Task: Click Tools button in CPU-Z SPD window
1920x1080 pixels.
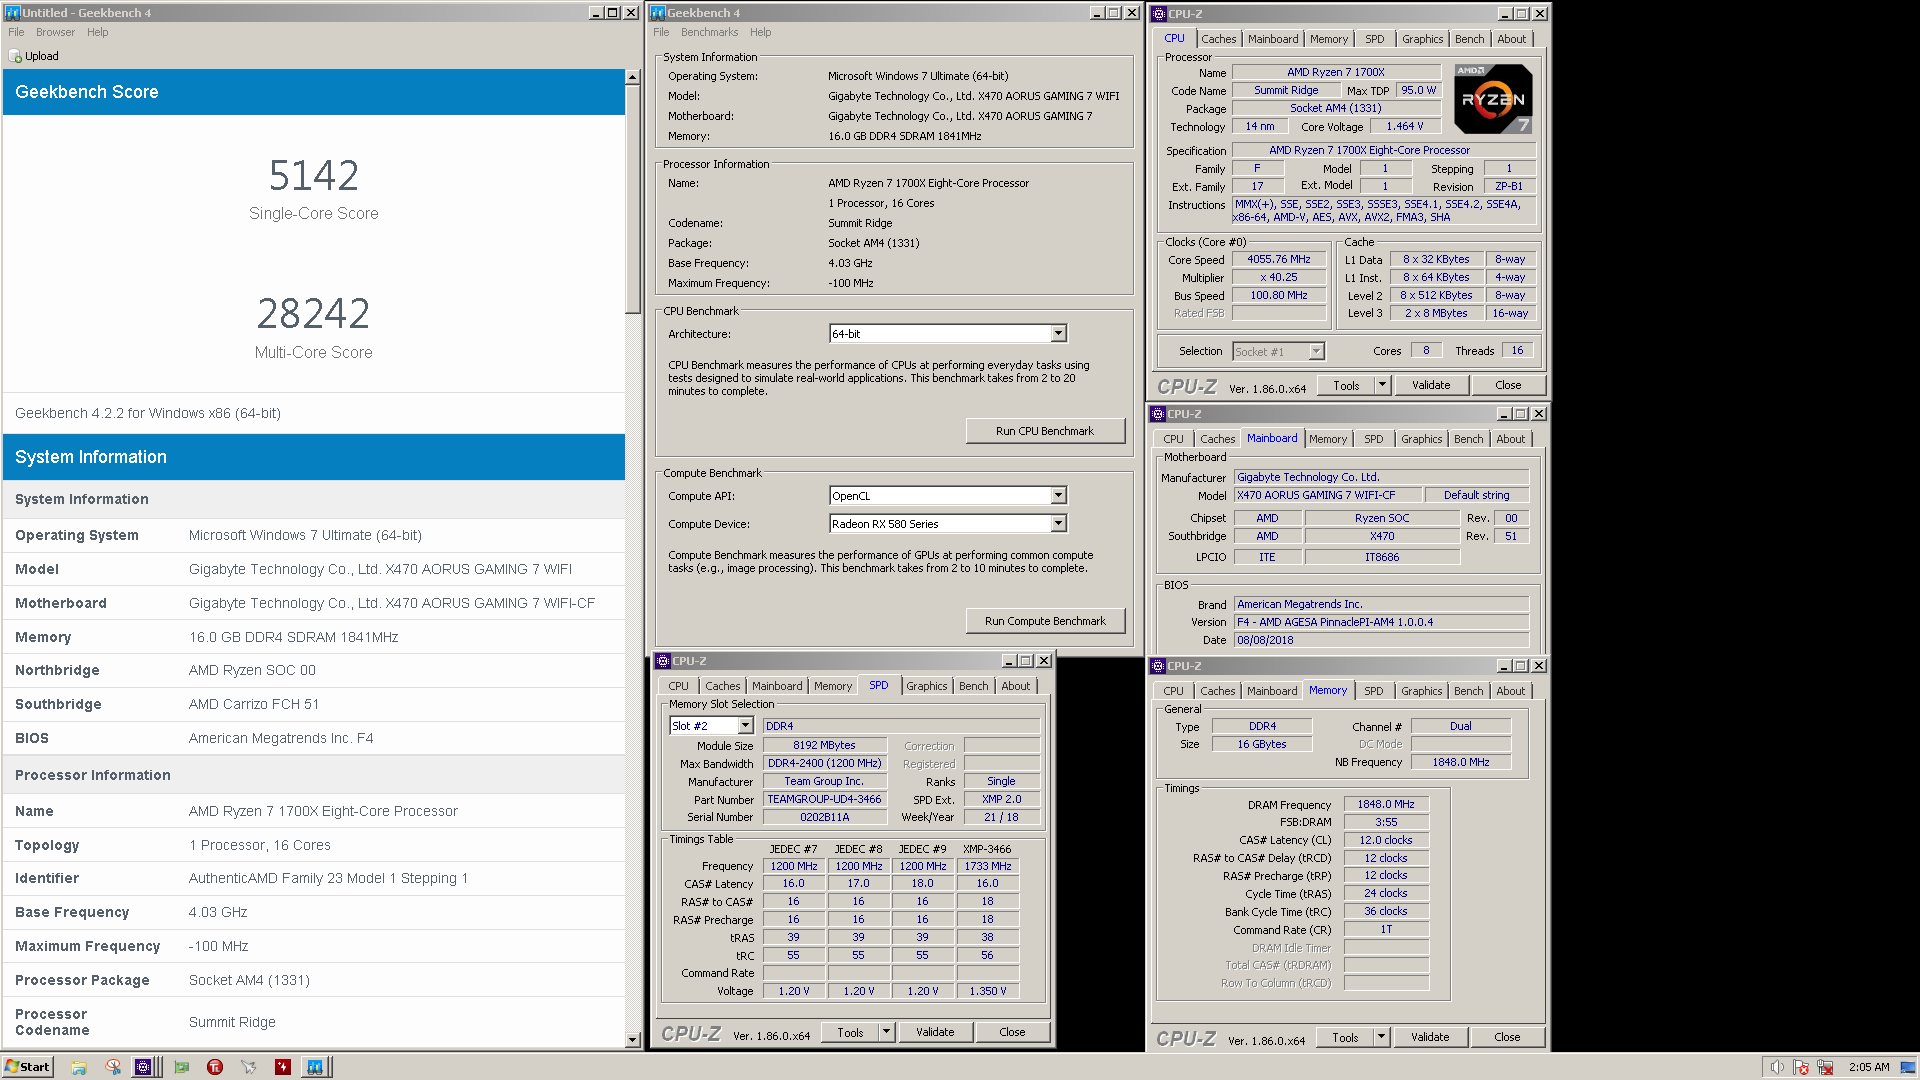Action: [x=850, y=1032]
